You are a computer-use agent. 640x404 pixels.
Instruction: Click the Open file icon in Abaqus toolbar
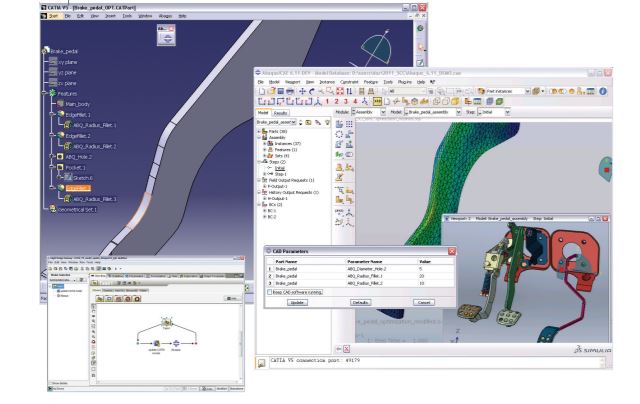click(x=271, y=91)
